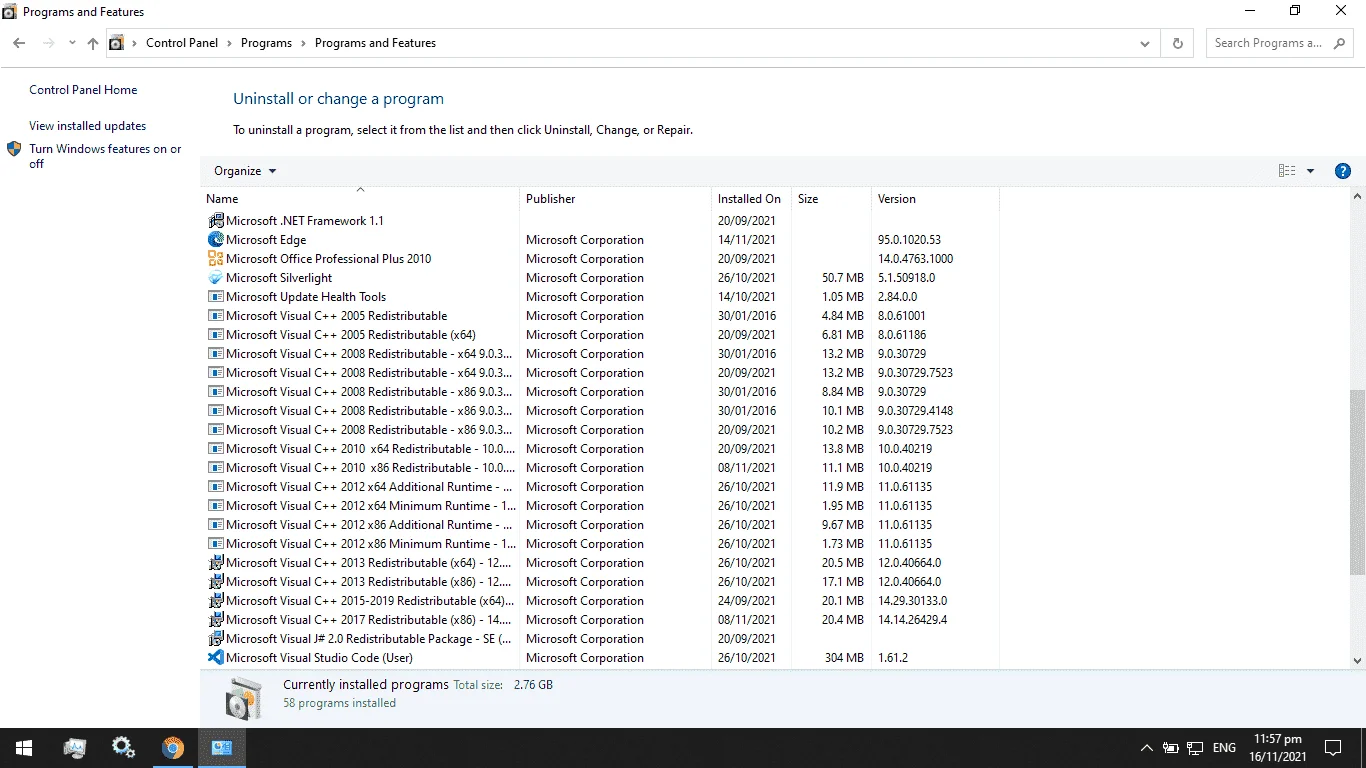Click the Microsoft Edge icon
The image size is (1366, 768).
click(x=215, y=240)
